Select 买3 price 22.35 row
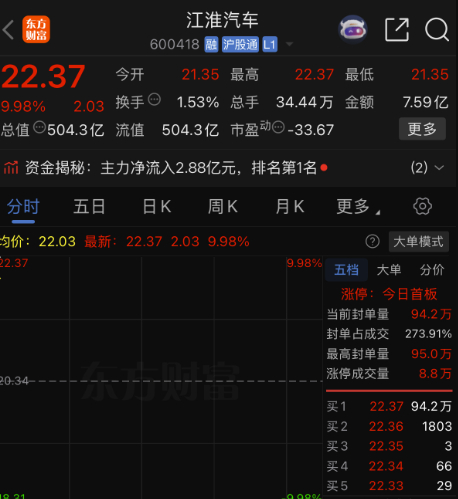Image resolution: width=458 pixels, height=499 pixels. pos(389,446)
